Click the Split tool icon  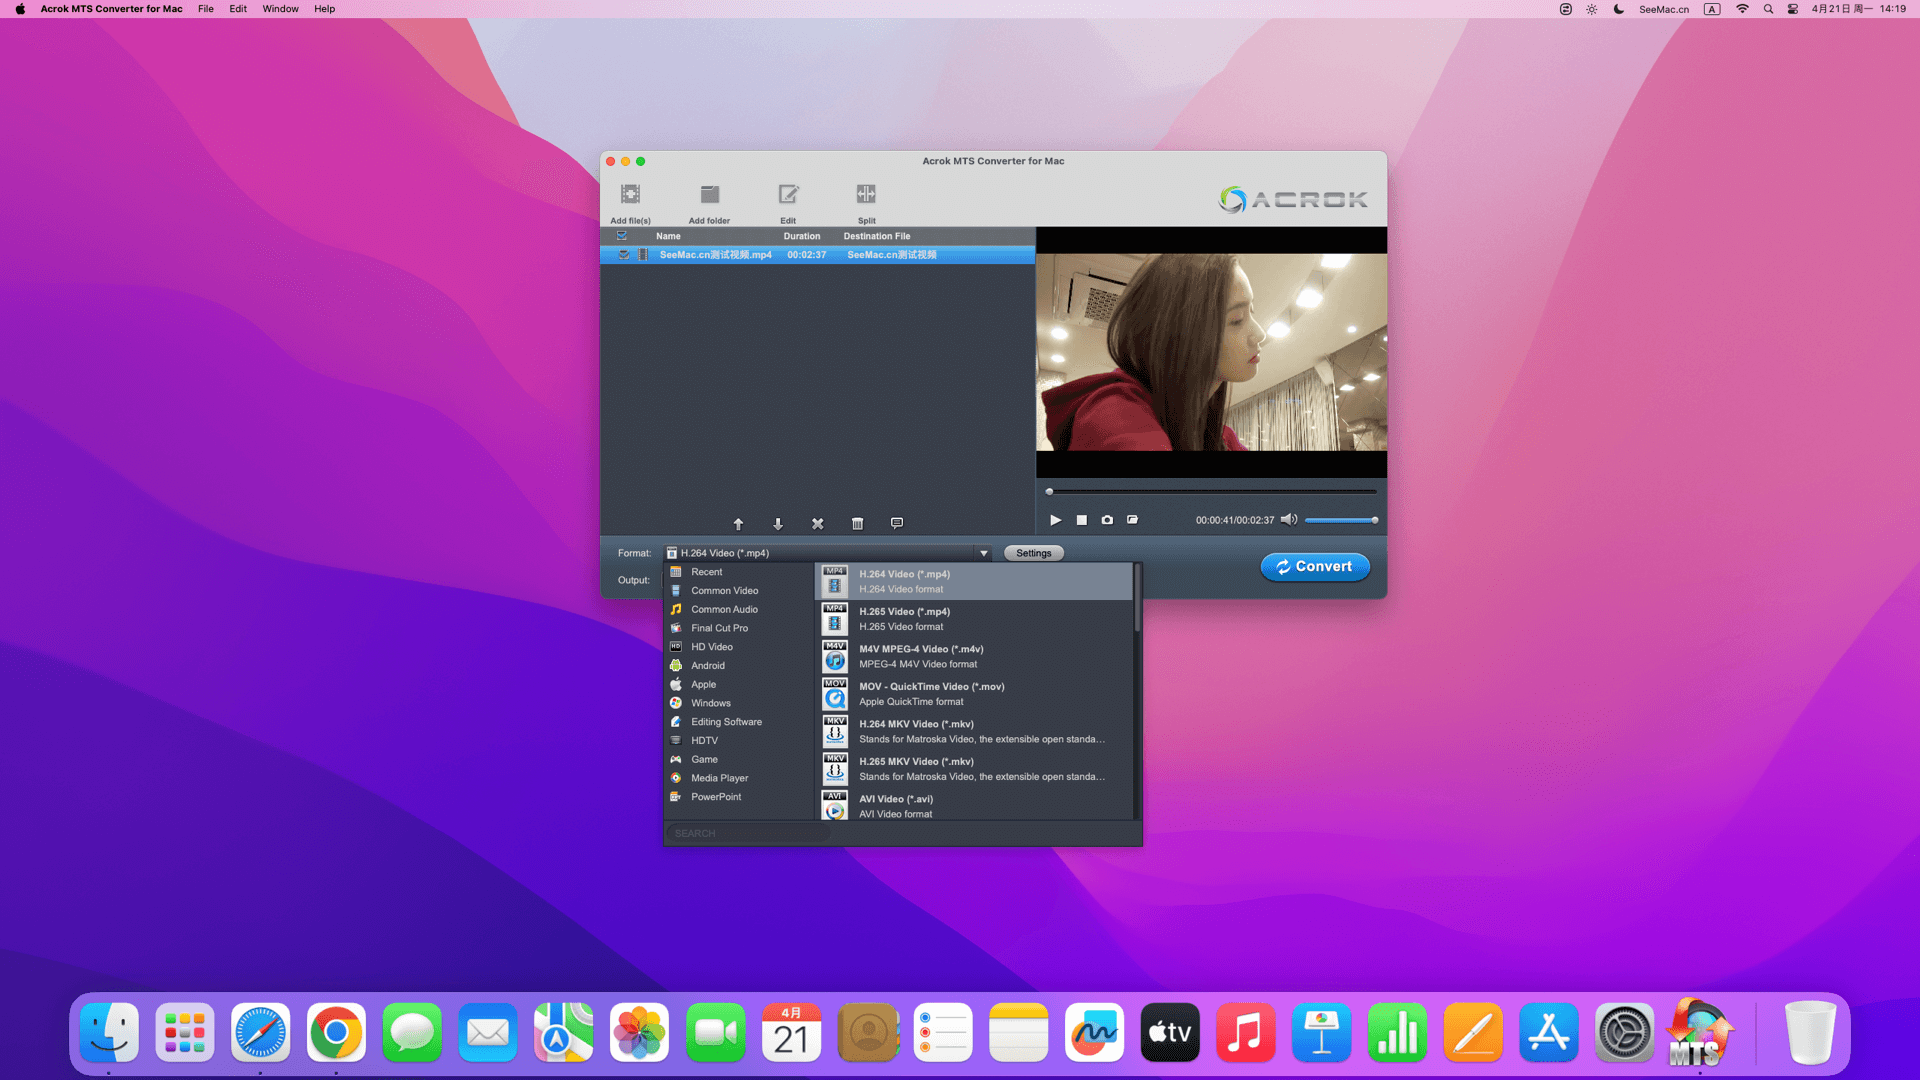(866, 196)
